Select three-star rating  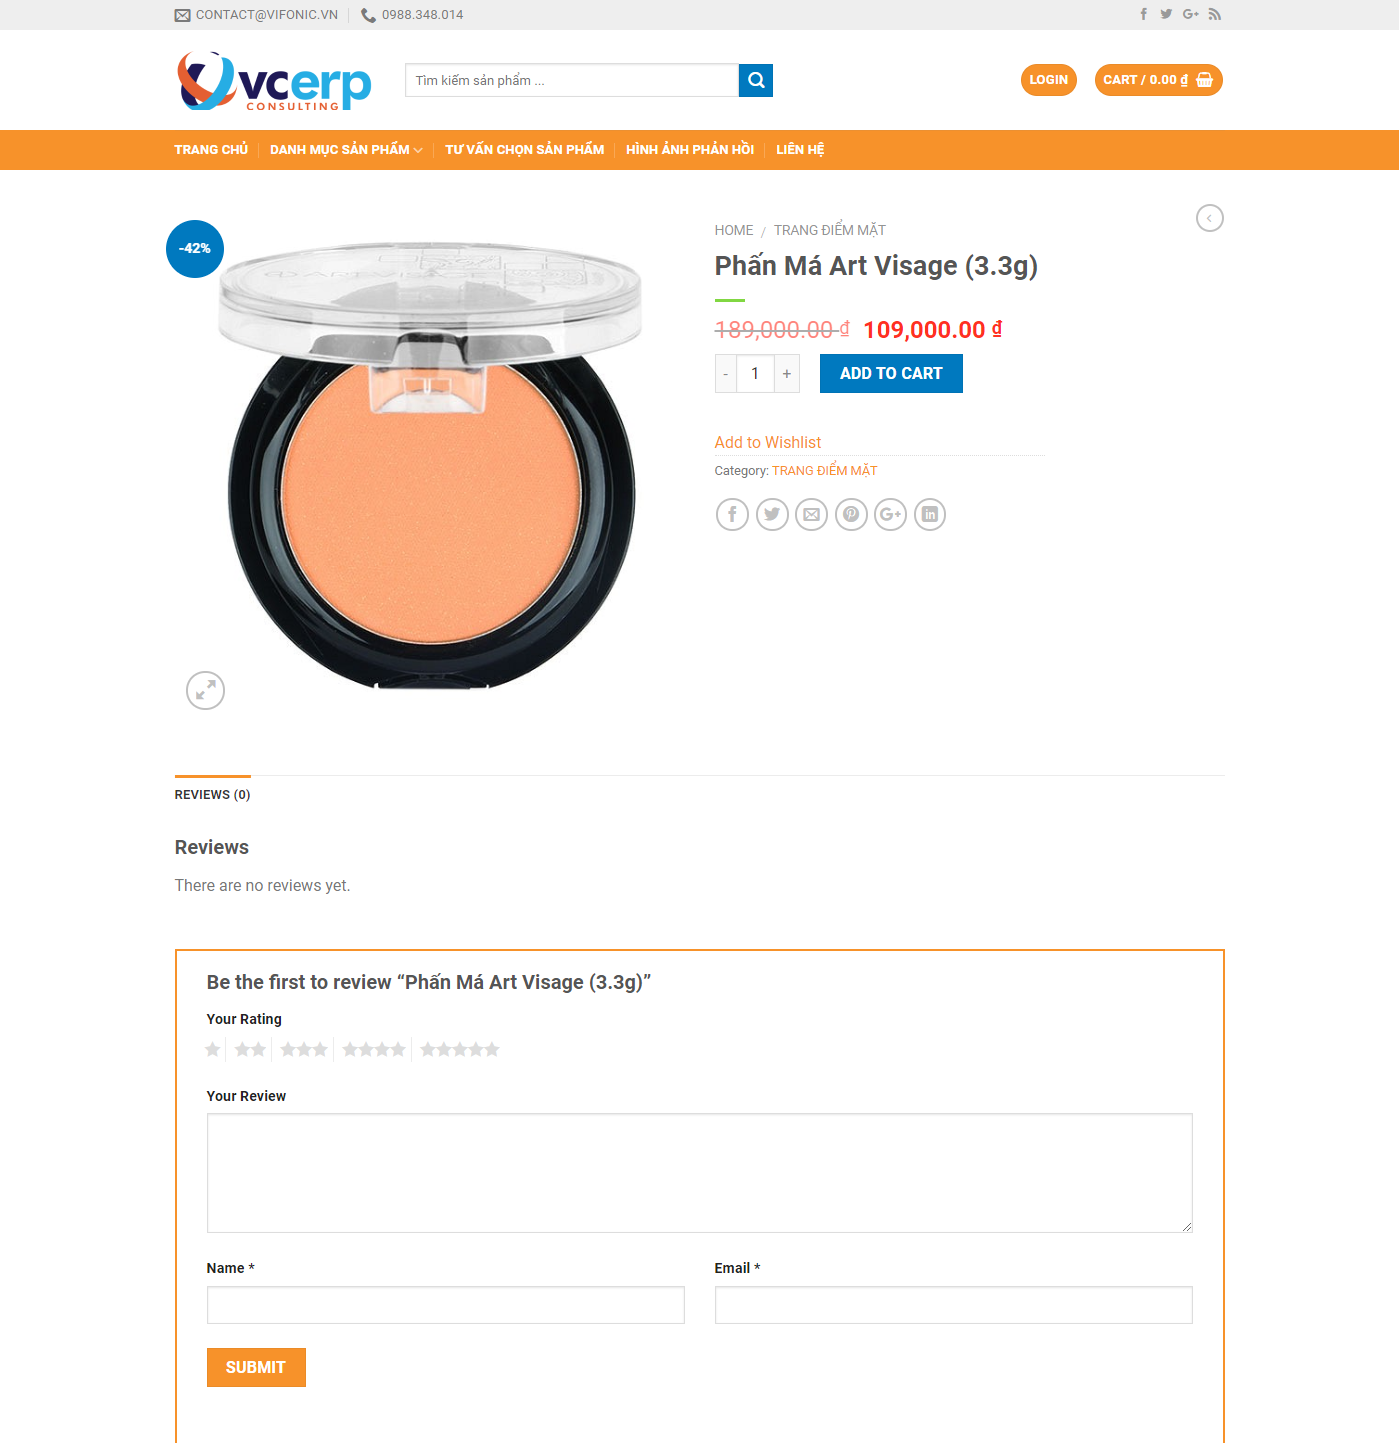[x=304, y=1049]
